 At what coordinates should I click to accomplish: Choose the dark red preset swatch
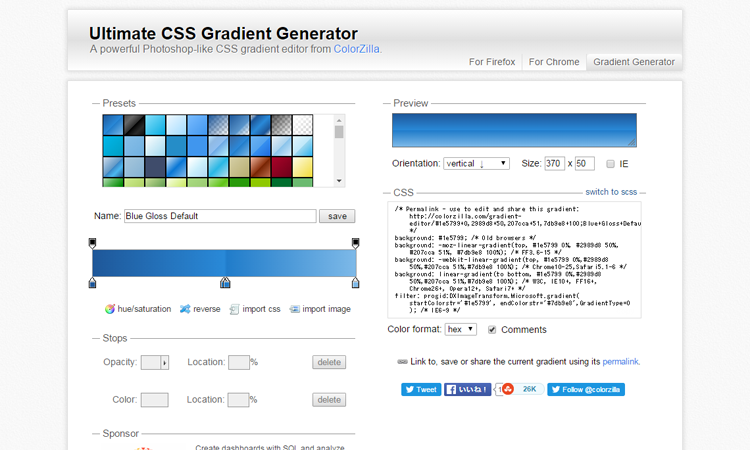pyautogui.click(x=282, y=167)
